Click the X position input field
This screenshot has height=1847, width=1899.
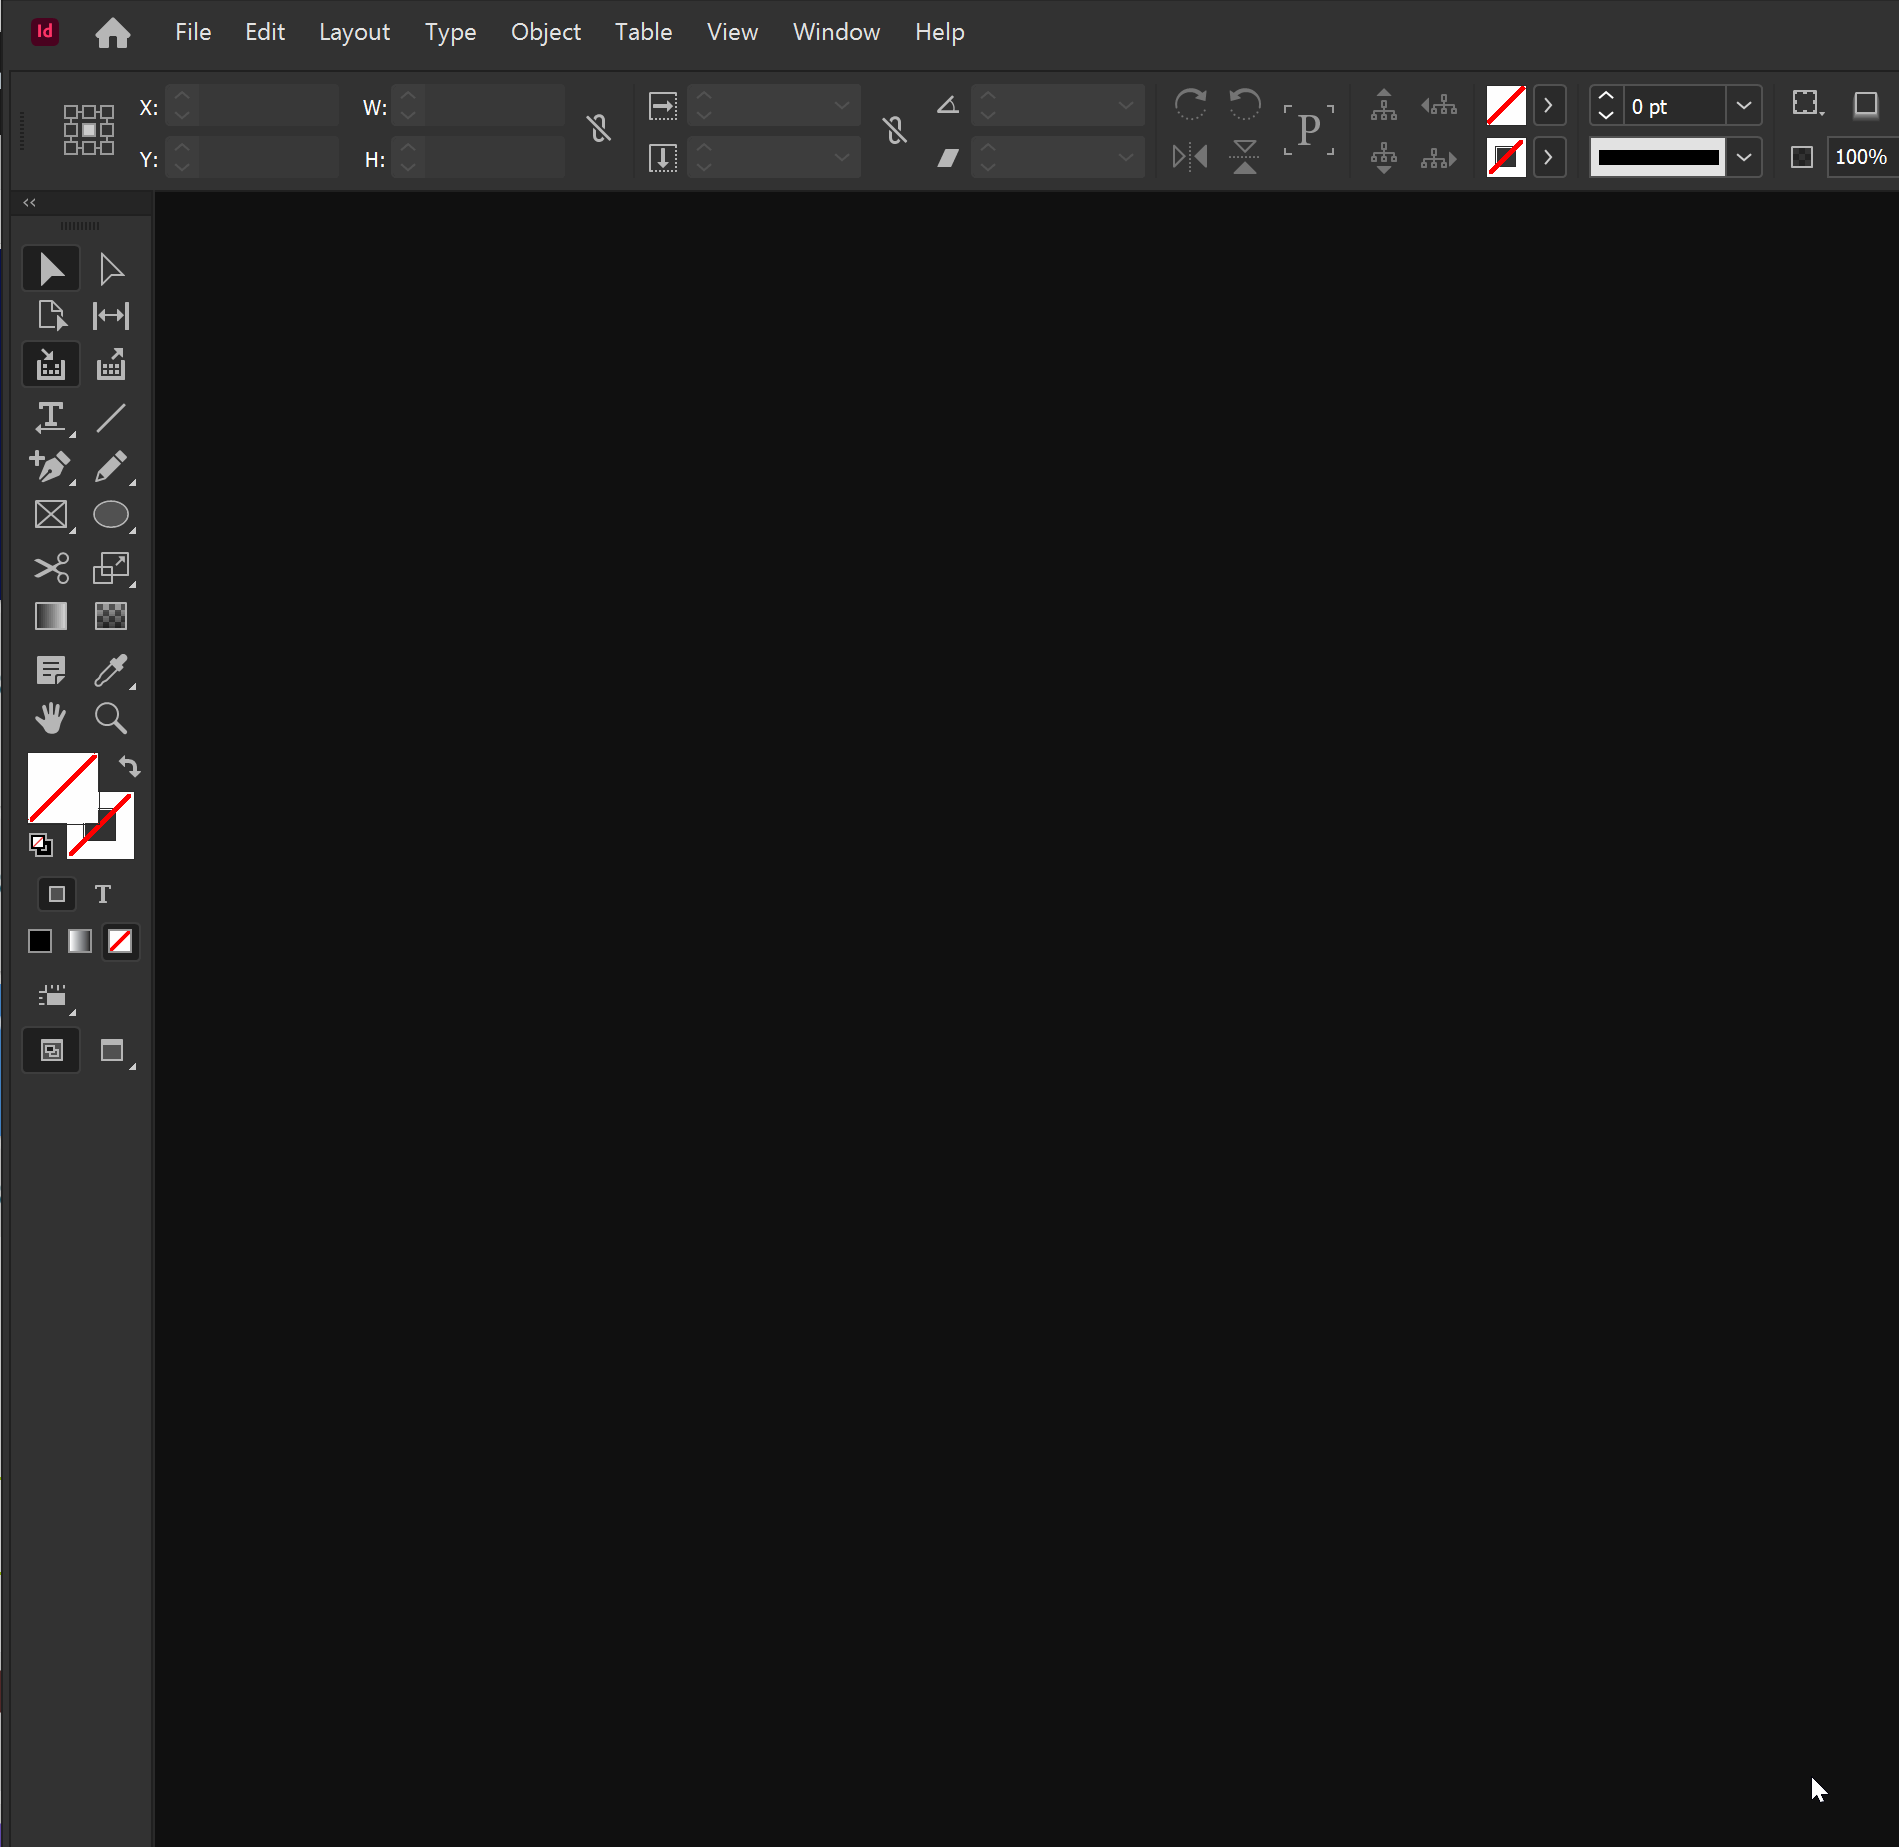pyautogui.click(x=268, y=105)
